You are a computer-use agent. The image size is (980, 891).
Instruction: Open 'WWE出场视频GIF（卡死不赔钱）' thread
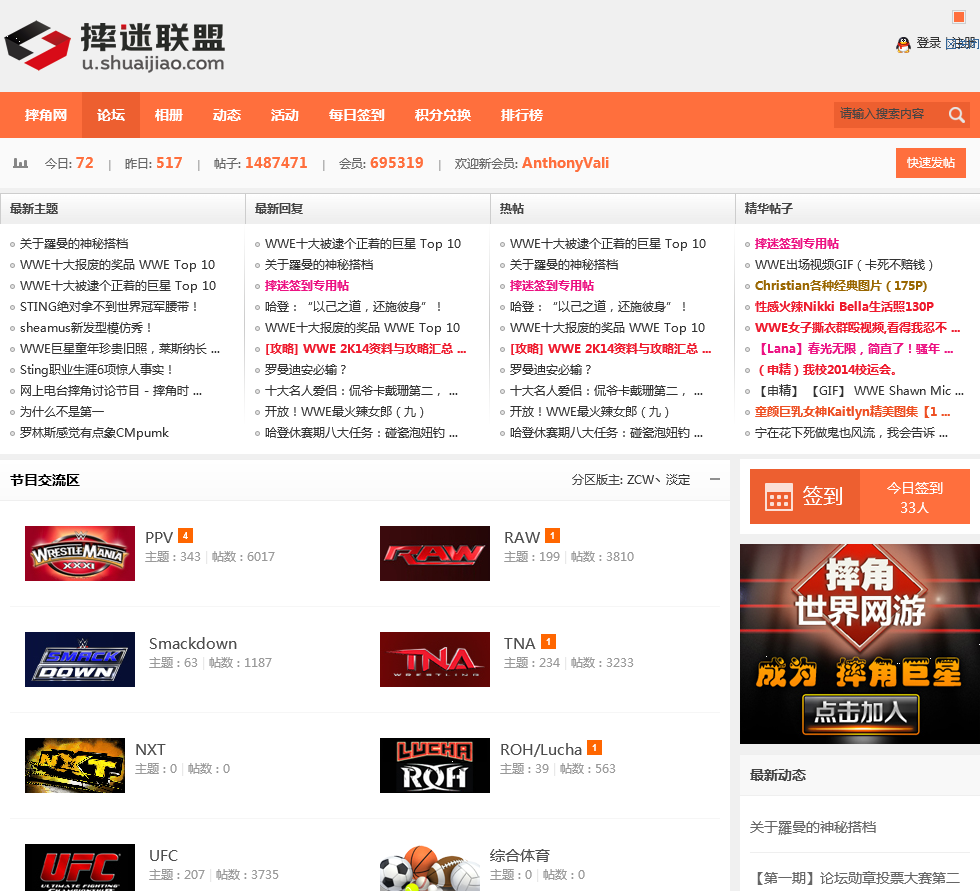point(844,265)
